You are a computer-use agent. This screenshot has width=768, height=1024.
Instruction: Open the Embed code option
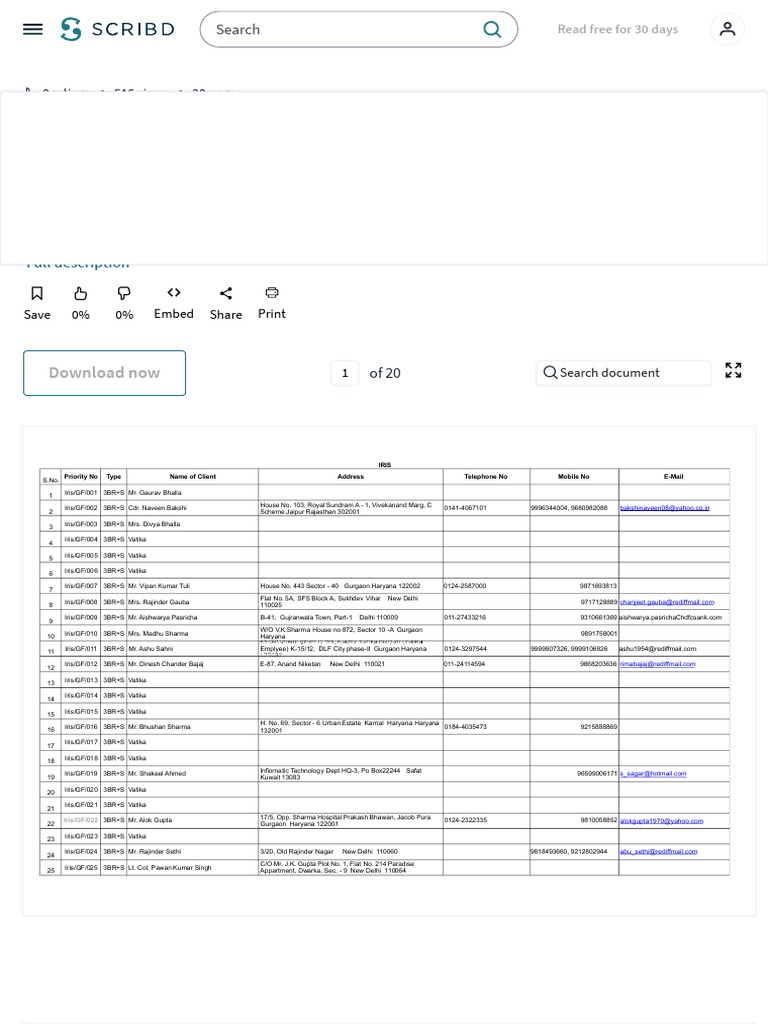coord(174,303)
